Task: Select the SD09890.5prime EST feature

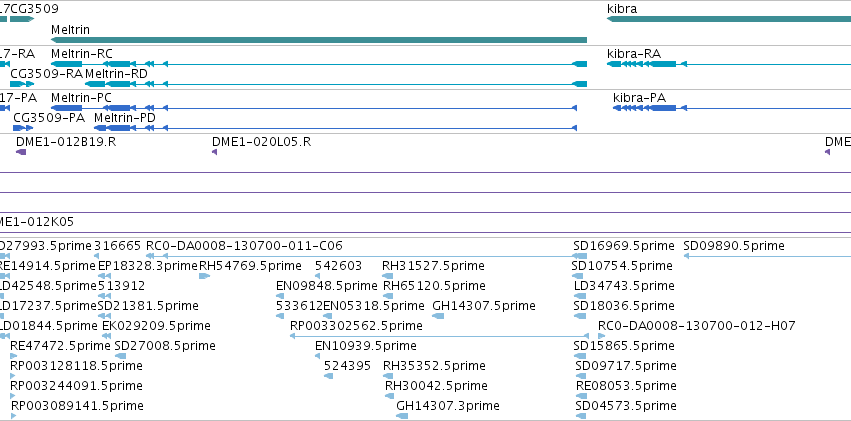Action: point(767,256)
